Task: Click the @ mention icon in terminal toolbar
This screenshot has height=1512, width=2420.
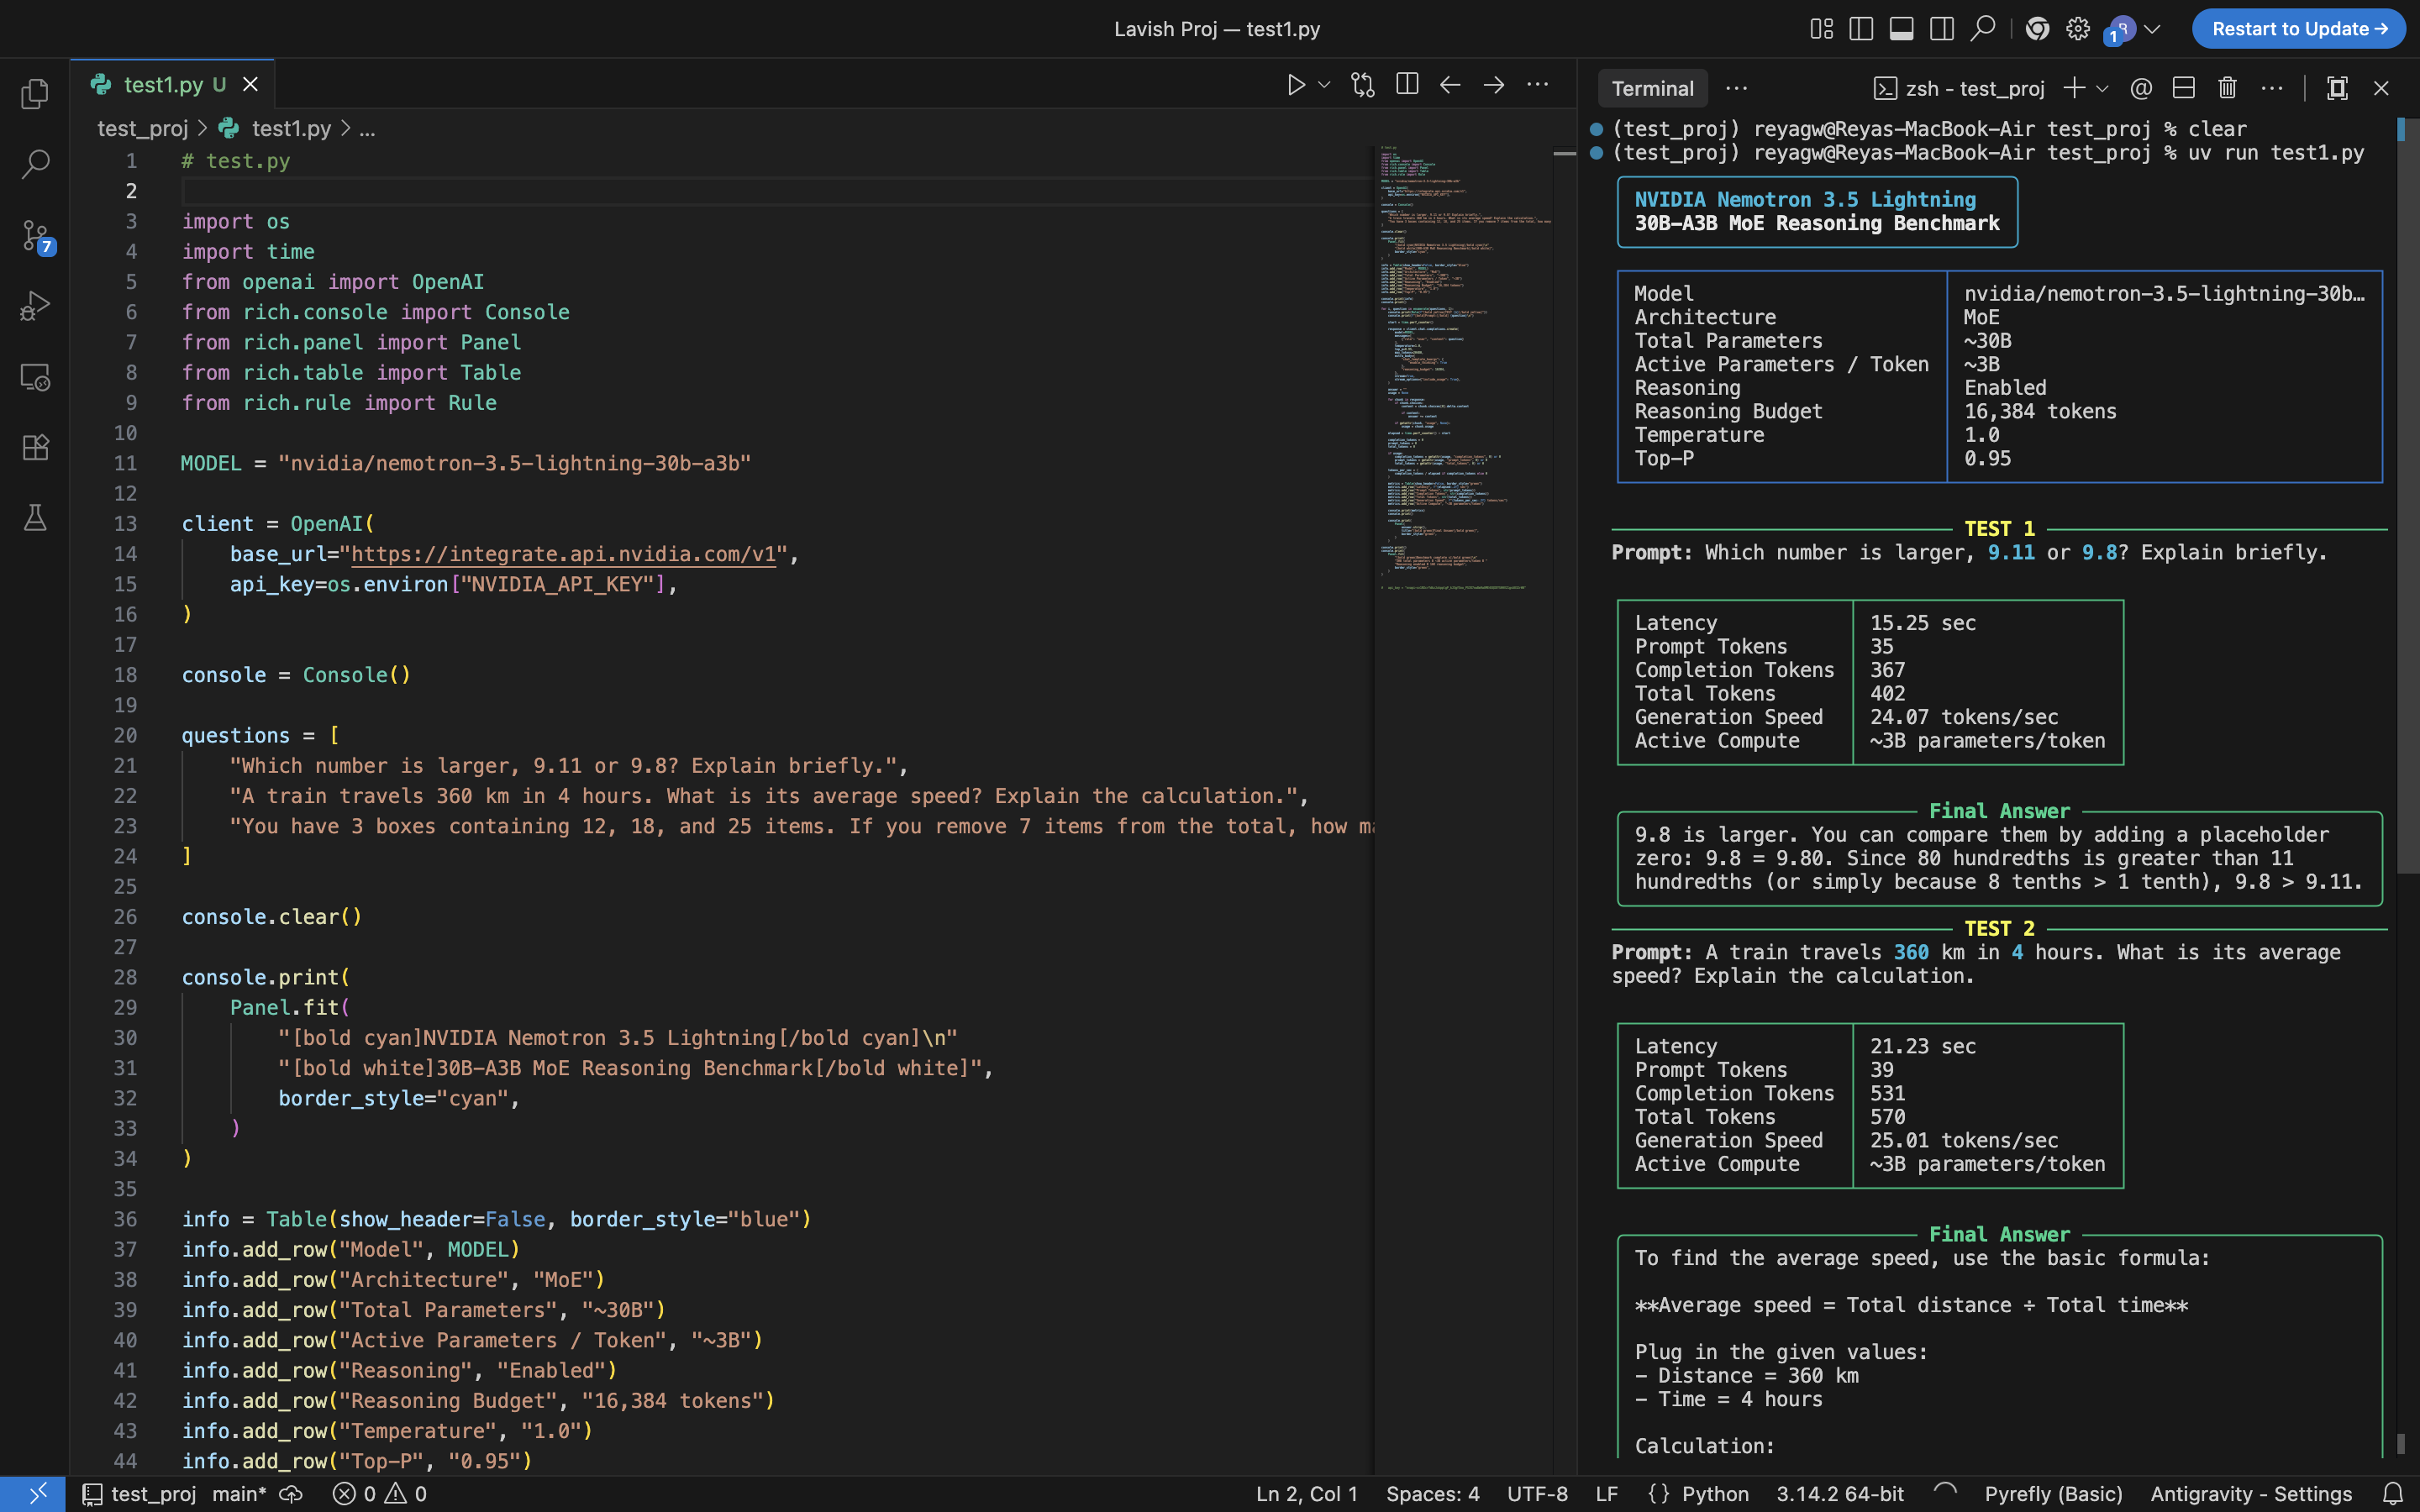Action: (2141, 88)
